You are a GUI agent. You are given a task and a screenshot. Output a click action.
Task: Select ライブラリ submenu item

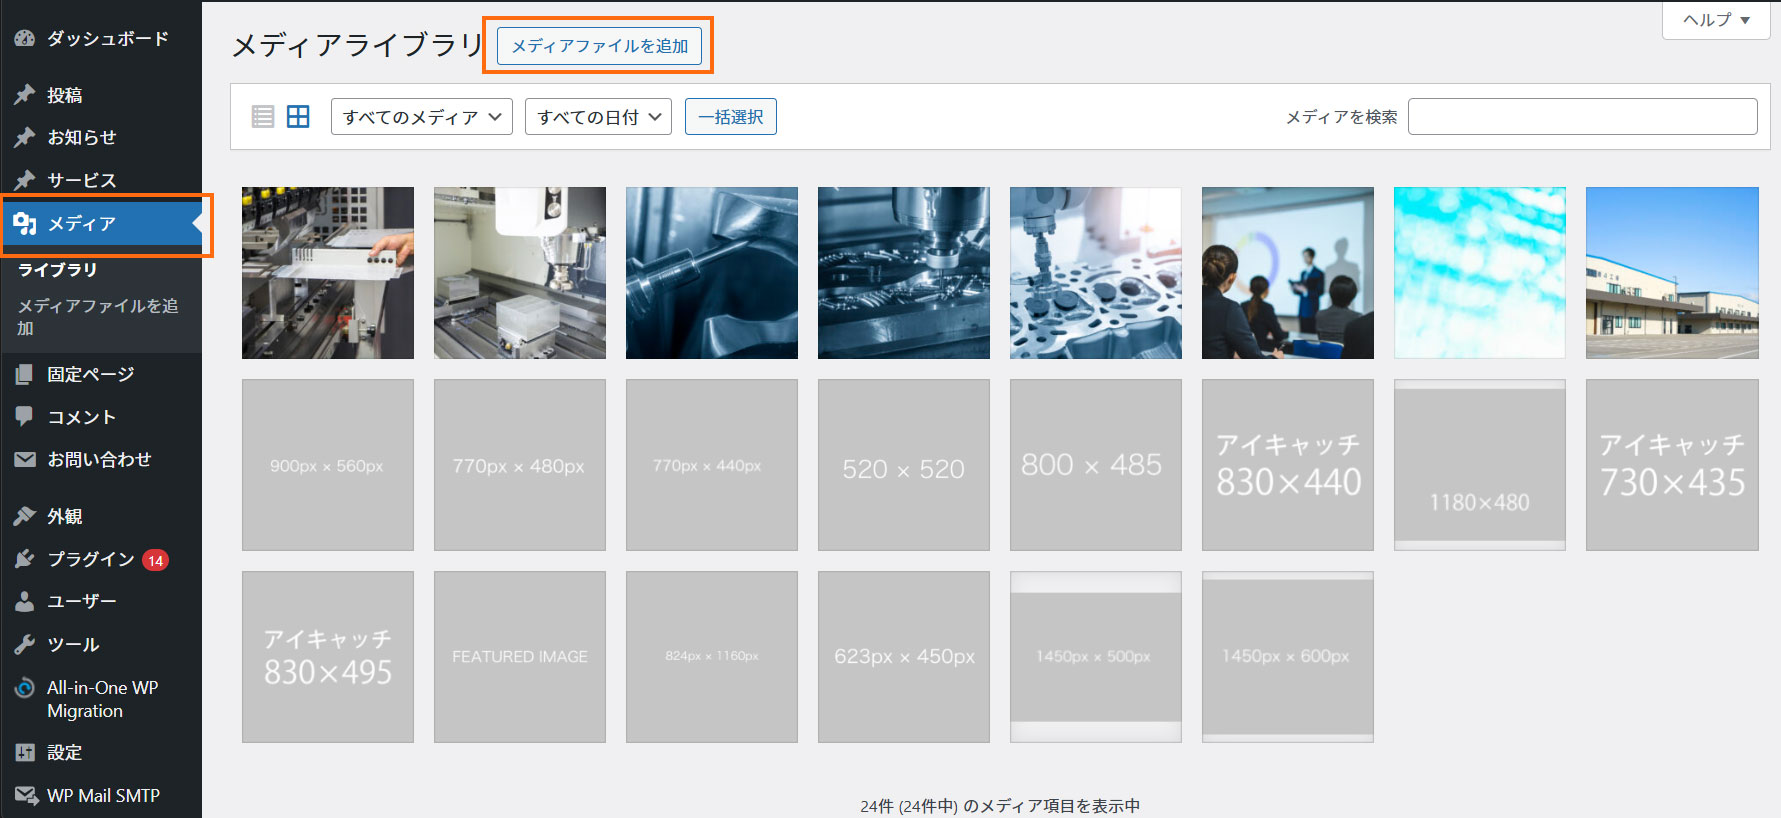(x=58, y=270)
